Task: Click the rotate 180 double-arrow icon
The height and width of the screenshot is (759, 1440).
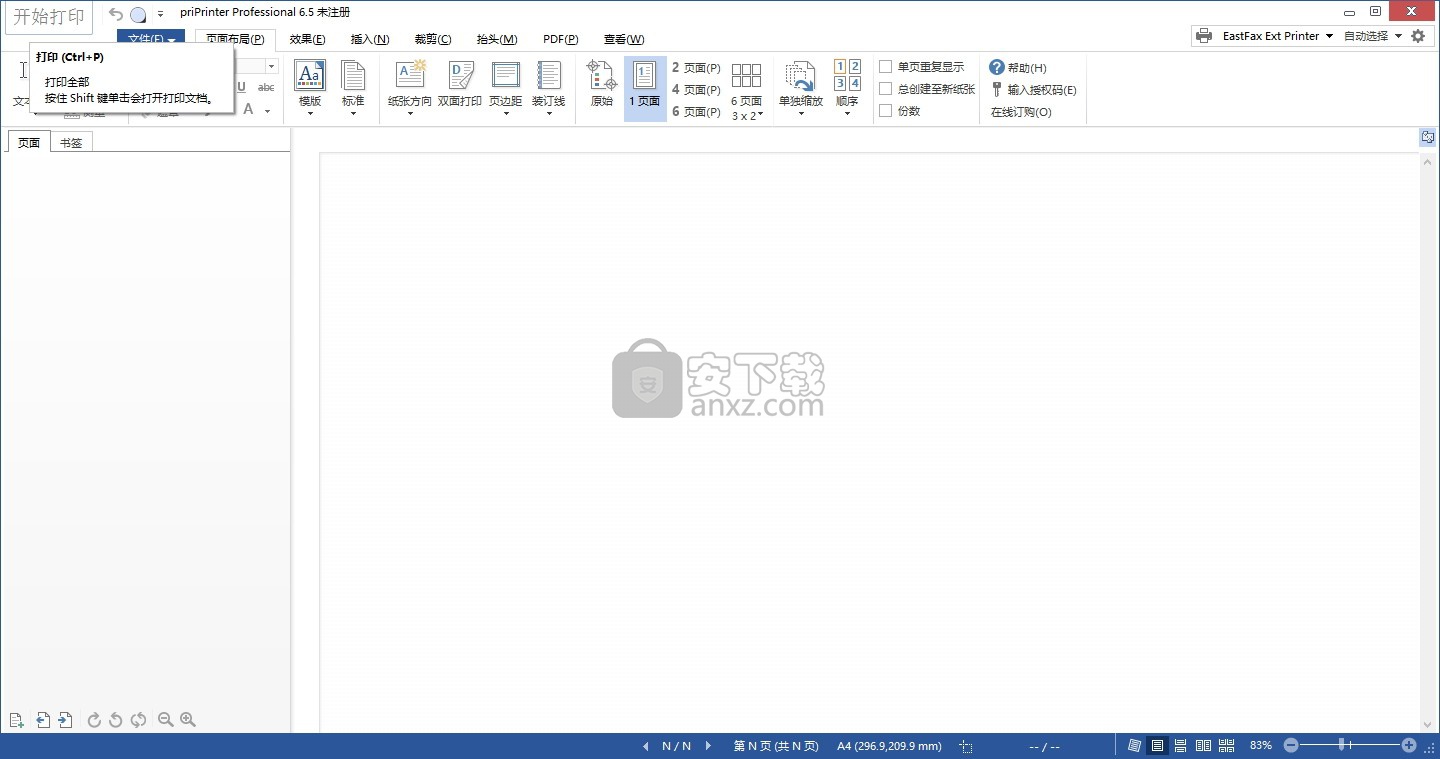Action: 139,720
